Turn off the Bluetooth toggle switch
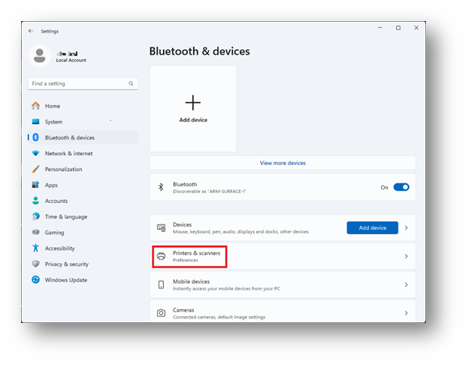 tap(401, 187)
